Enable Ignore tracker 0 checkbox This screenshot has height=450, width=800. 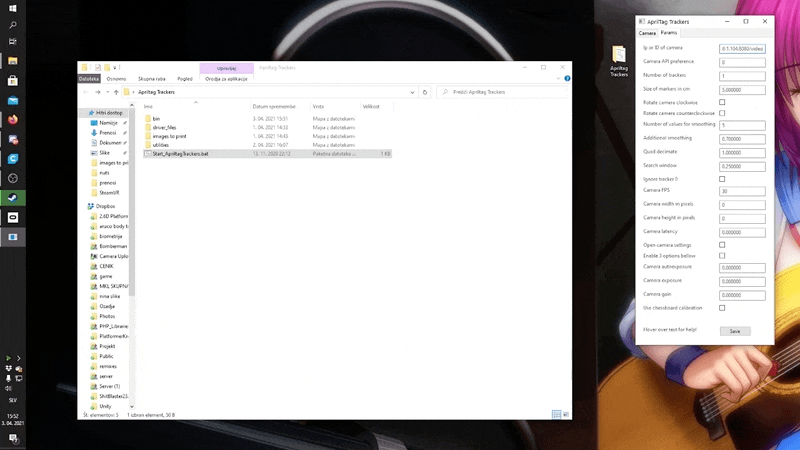(x=722, y=179)
